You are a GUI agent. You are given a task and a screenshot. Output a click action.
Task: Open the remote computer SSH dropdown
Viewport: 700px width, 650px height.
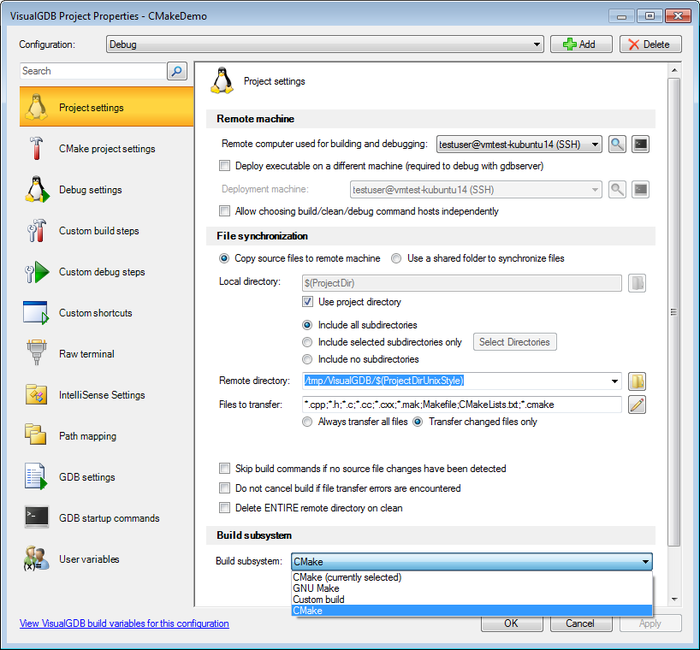(519, 144)
